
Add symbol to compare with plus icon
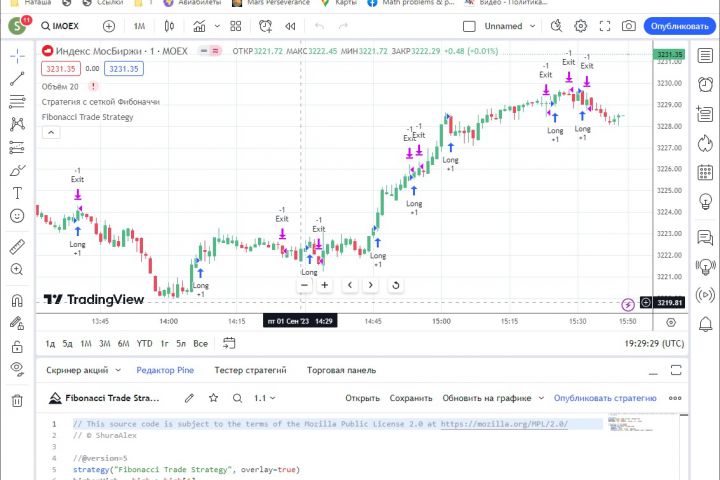[x=109, y=26]
